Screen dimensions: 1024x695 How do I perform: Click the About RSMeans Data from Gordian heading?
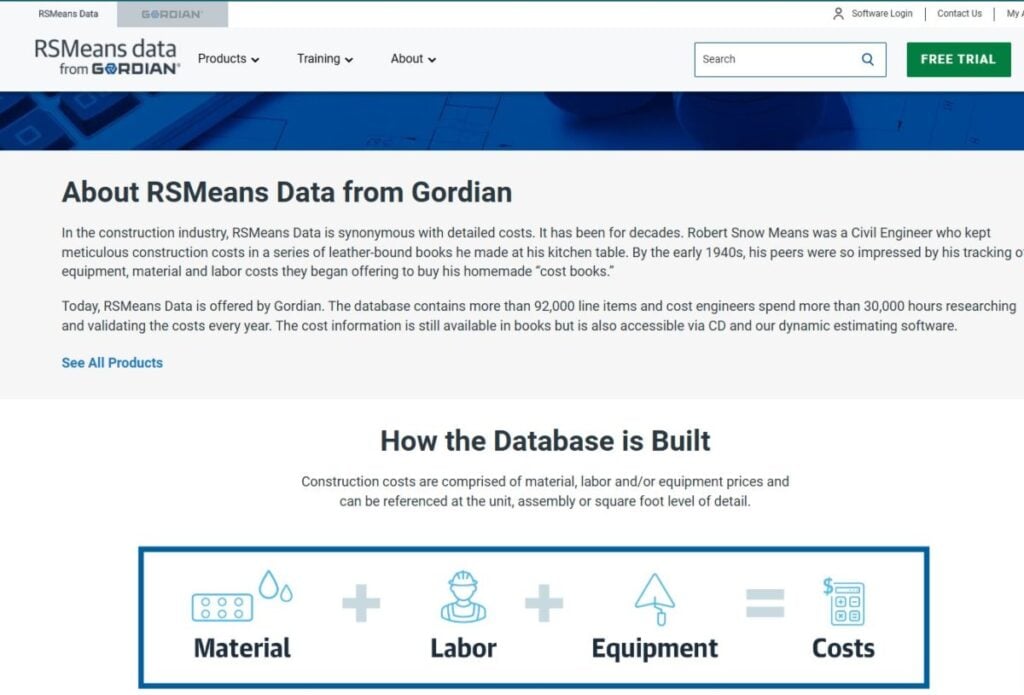pos(287,192)
